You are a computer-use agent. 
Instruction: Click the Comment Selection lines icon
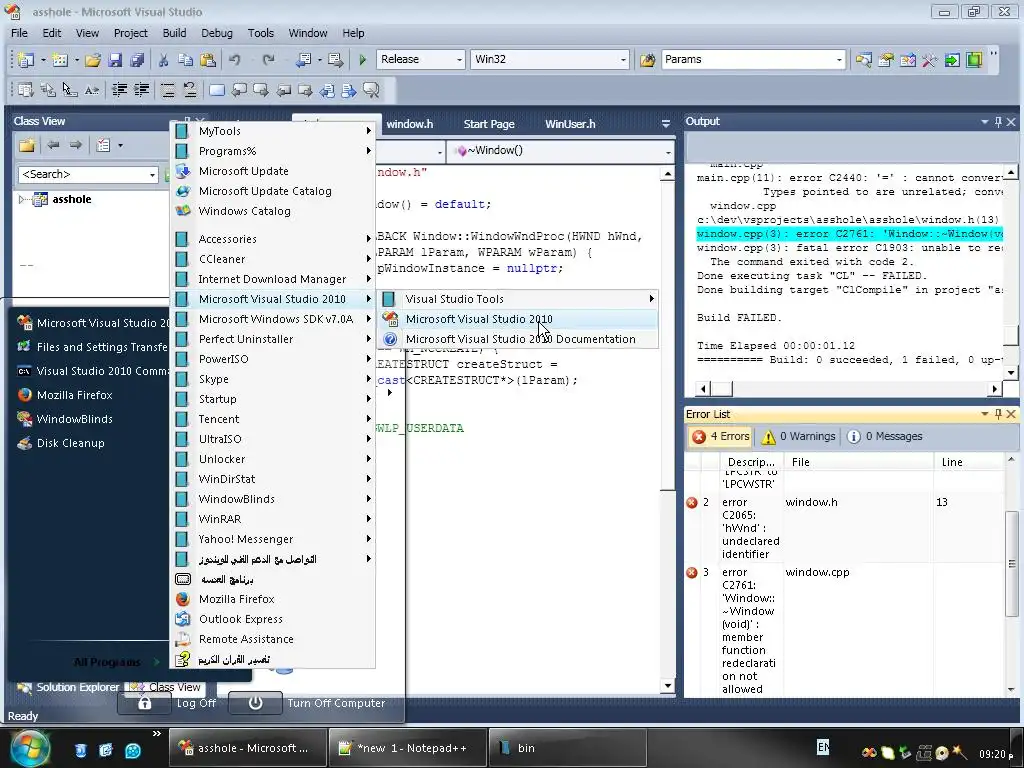point(168,90)
